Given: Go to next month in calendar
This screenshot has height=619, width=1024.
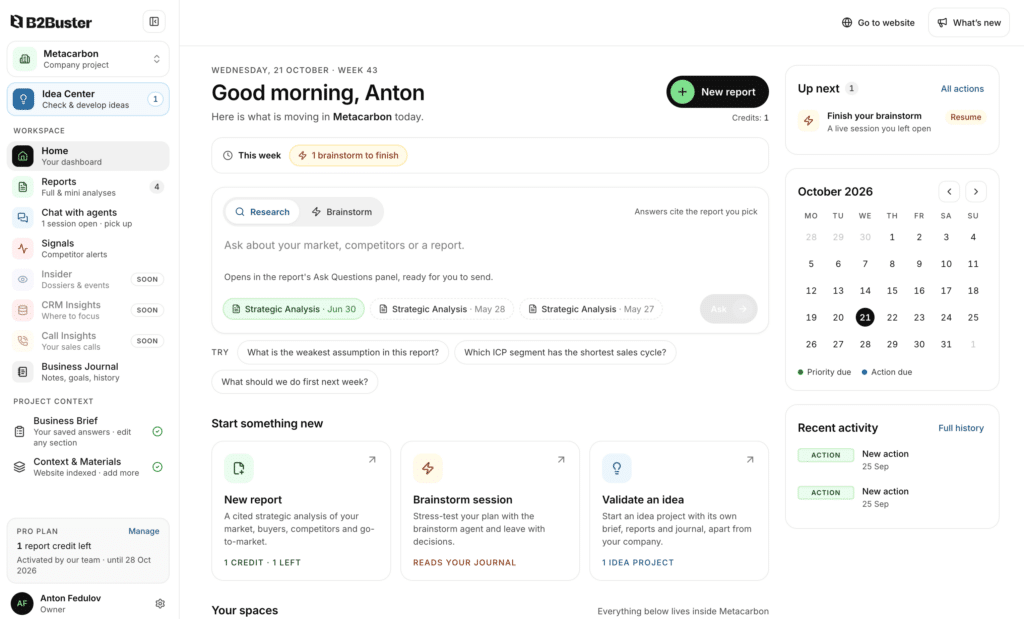Looking at the screenshot, I should [976, 191].
